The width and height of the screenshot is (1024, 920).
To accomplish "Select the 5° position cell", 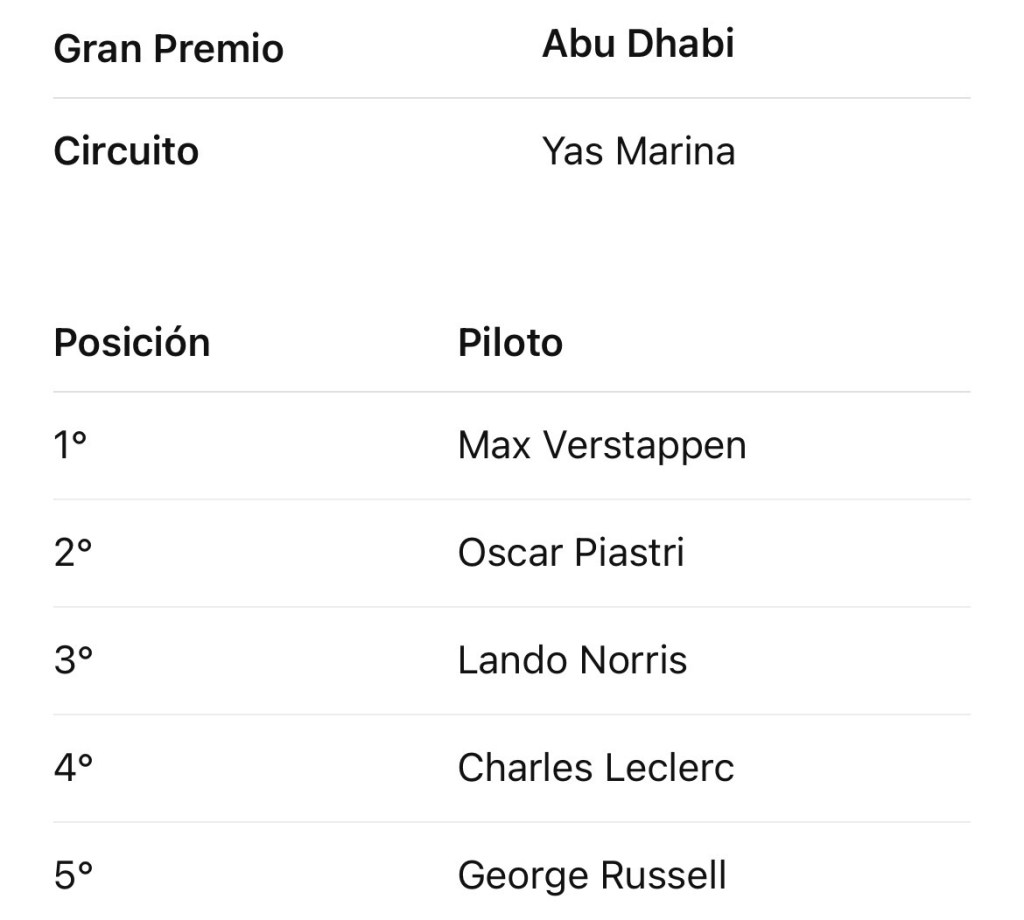I will [x=73, y=876].
